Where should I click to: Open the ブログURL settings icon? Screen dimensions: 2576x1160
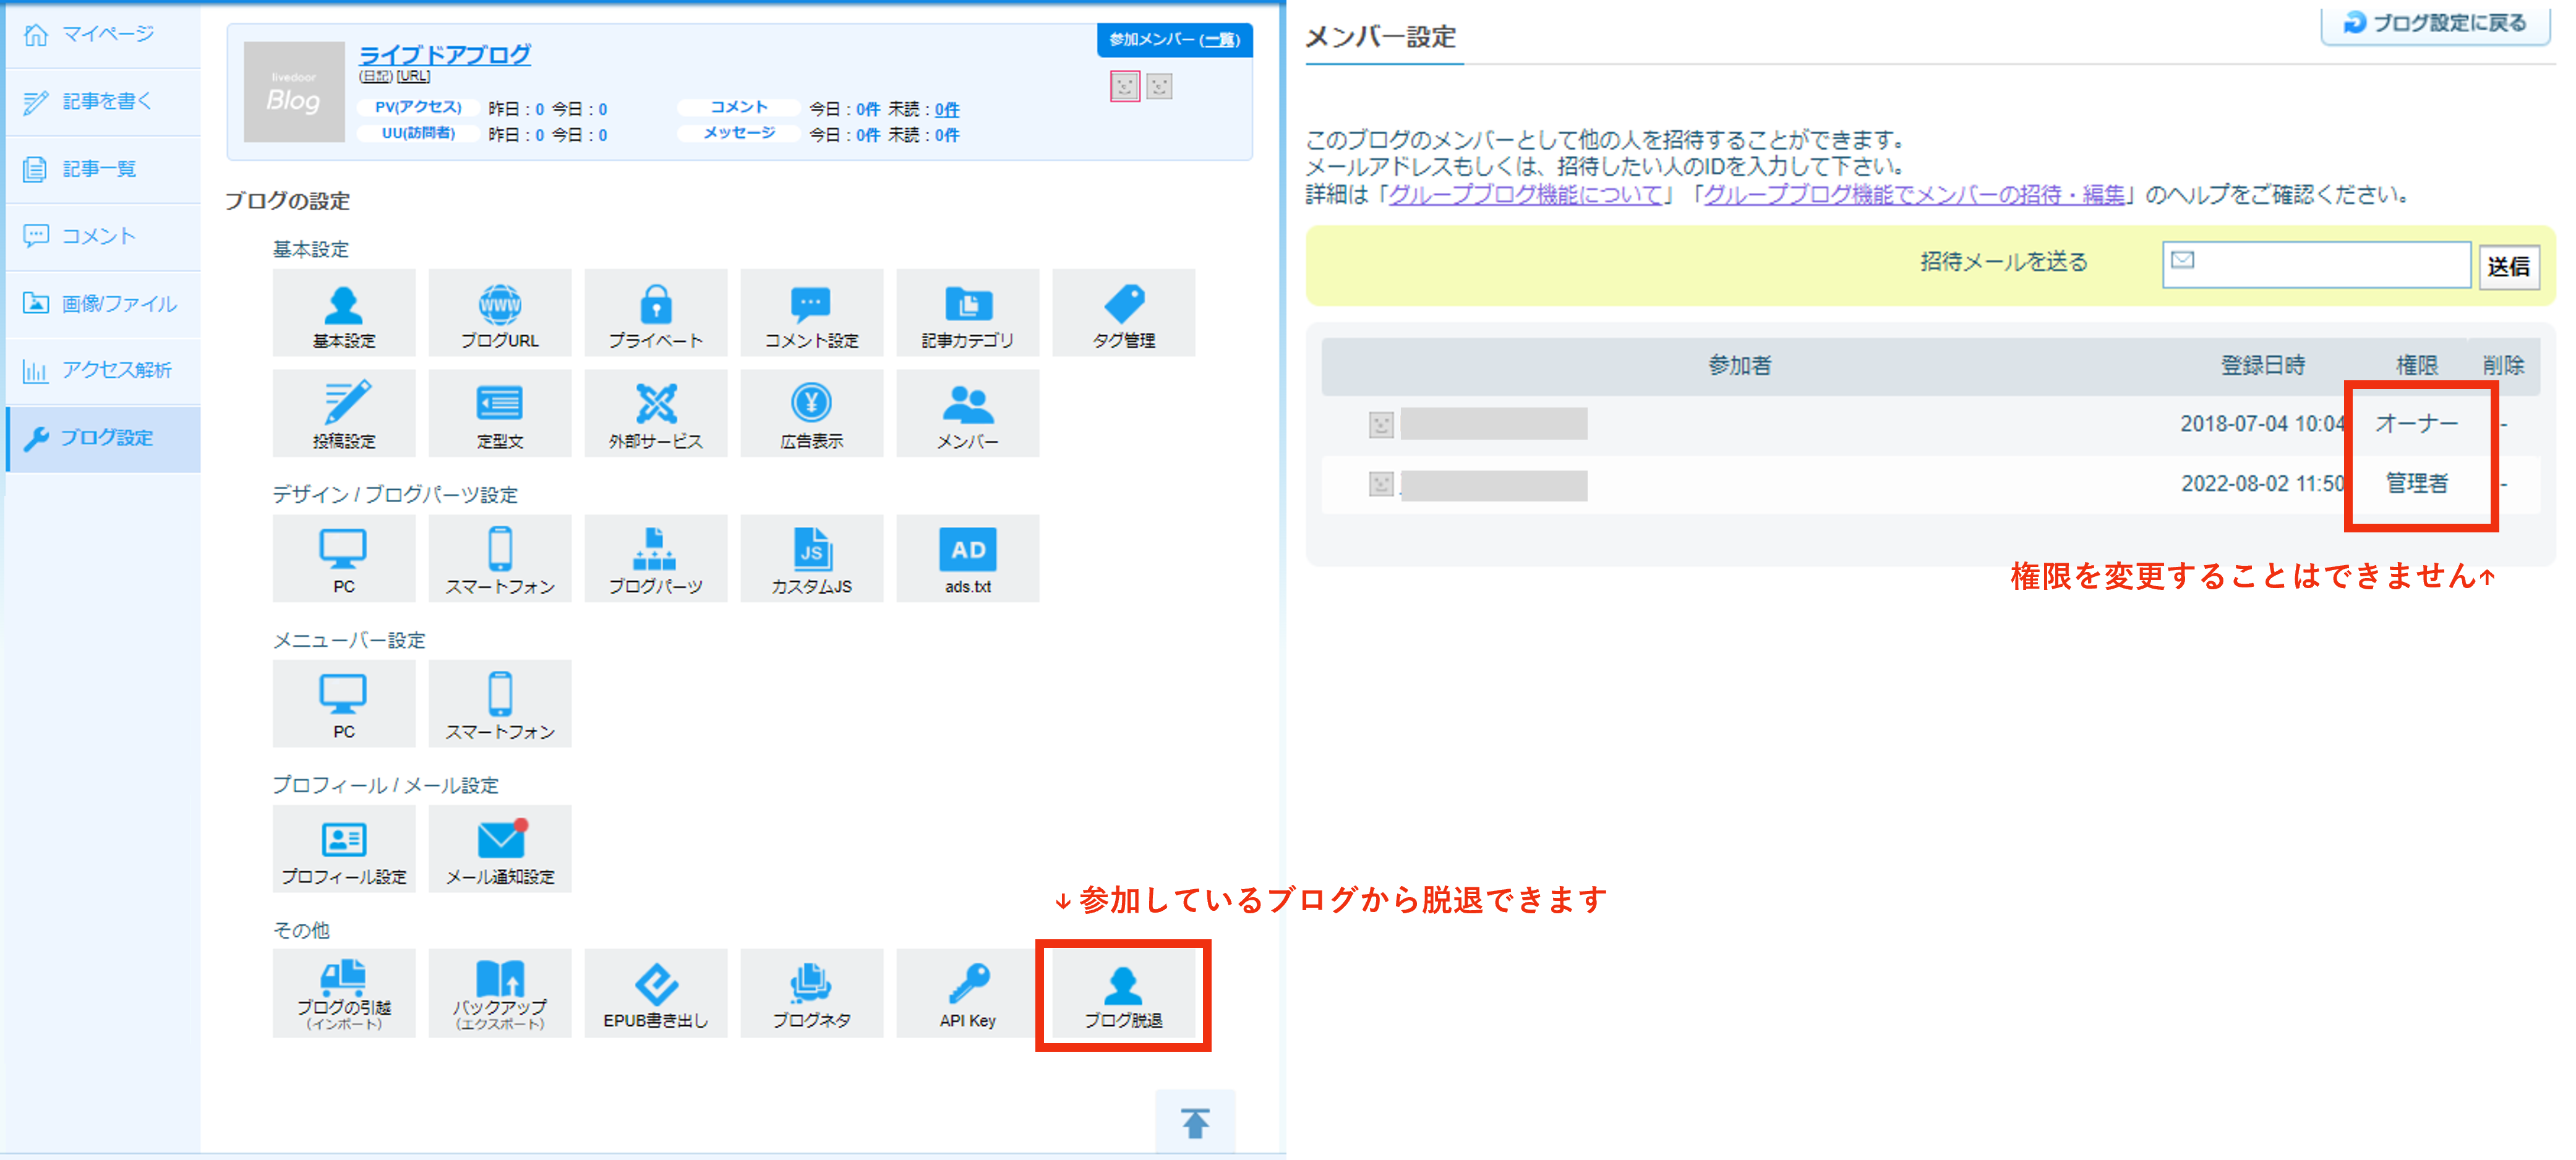(x=499, y=313)
